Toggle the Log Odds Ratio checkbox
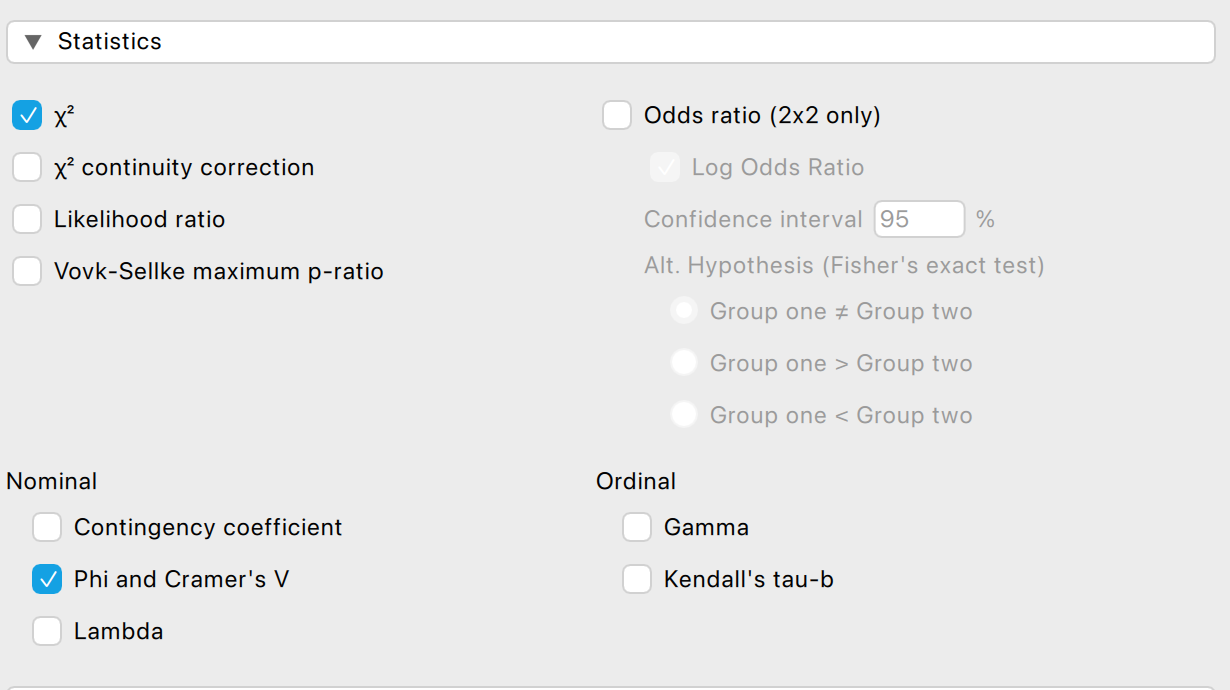Viewport: 1230px width, 690px height. (665, 168)
